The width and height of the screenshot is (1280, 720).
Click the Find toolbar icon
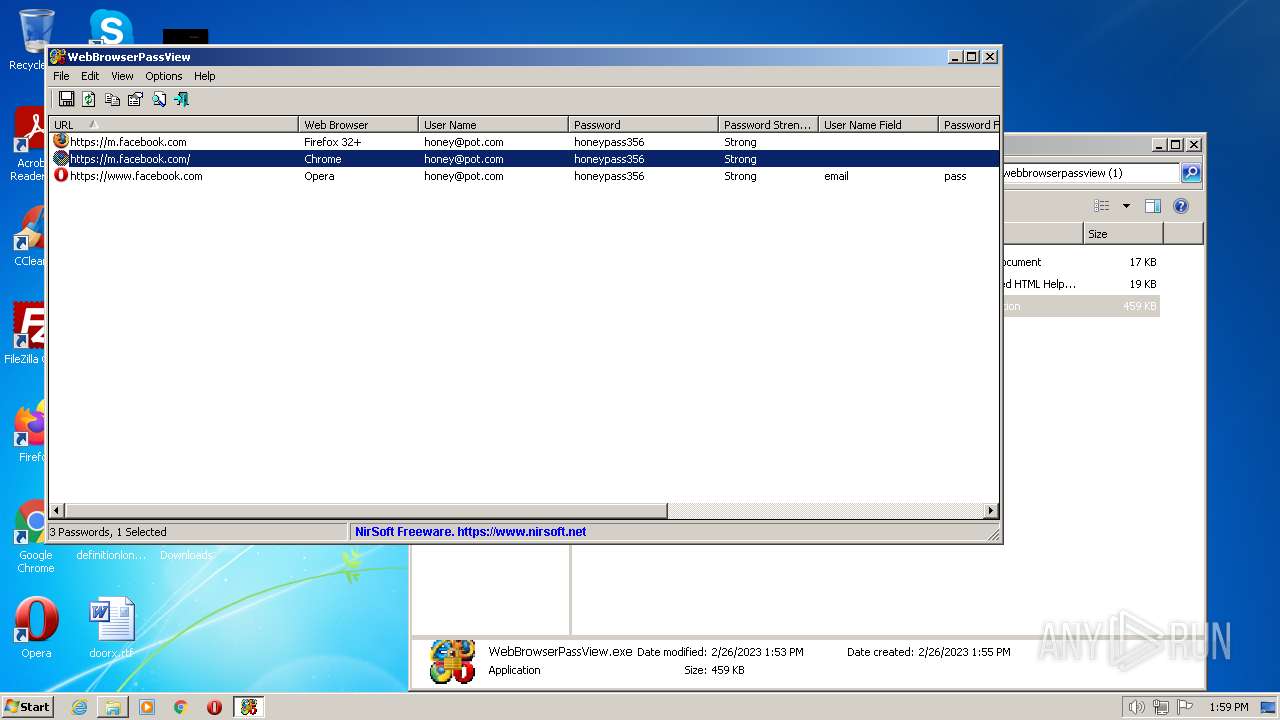[158, 98]
